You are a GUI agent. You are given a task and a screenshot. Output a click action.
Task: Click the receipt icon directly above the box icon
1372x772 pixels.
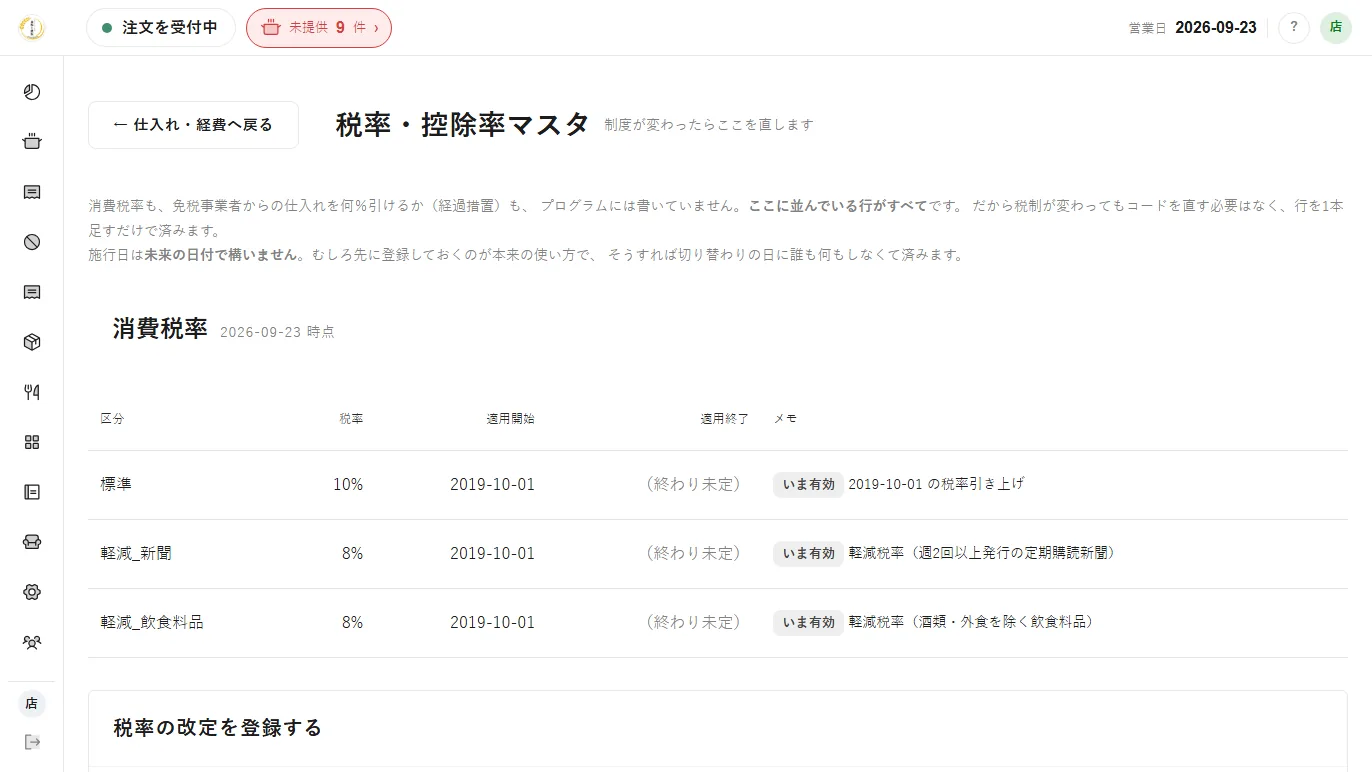(x=32, y=292)
